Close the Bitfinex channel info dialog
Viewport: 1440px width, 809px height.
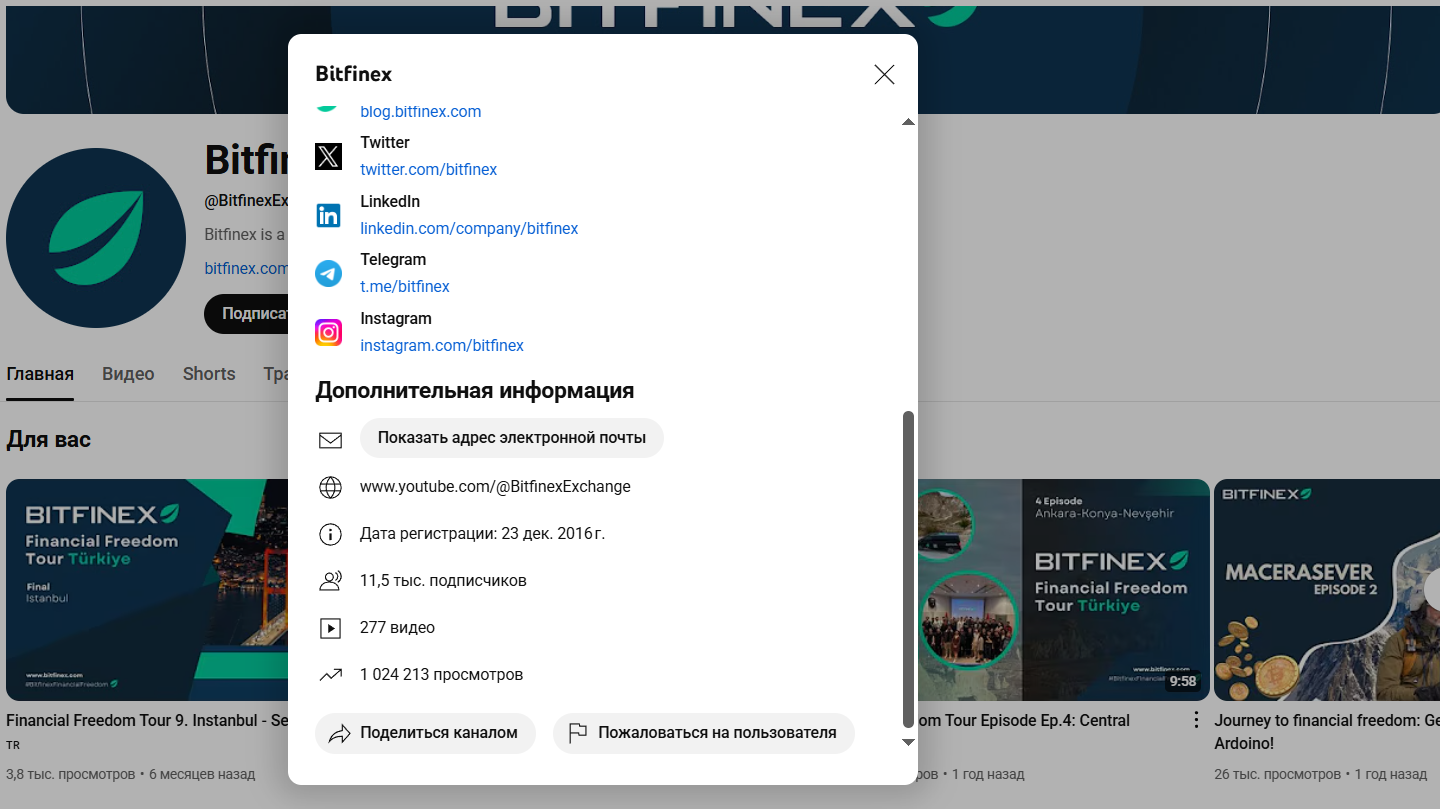(x=884, y=74)
